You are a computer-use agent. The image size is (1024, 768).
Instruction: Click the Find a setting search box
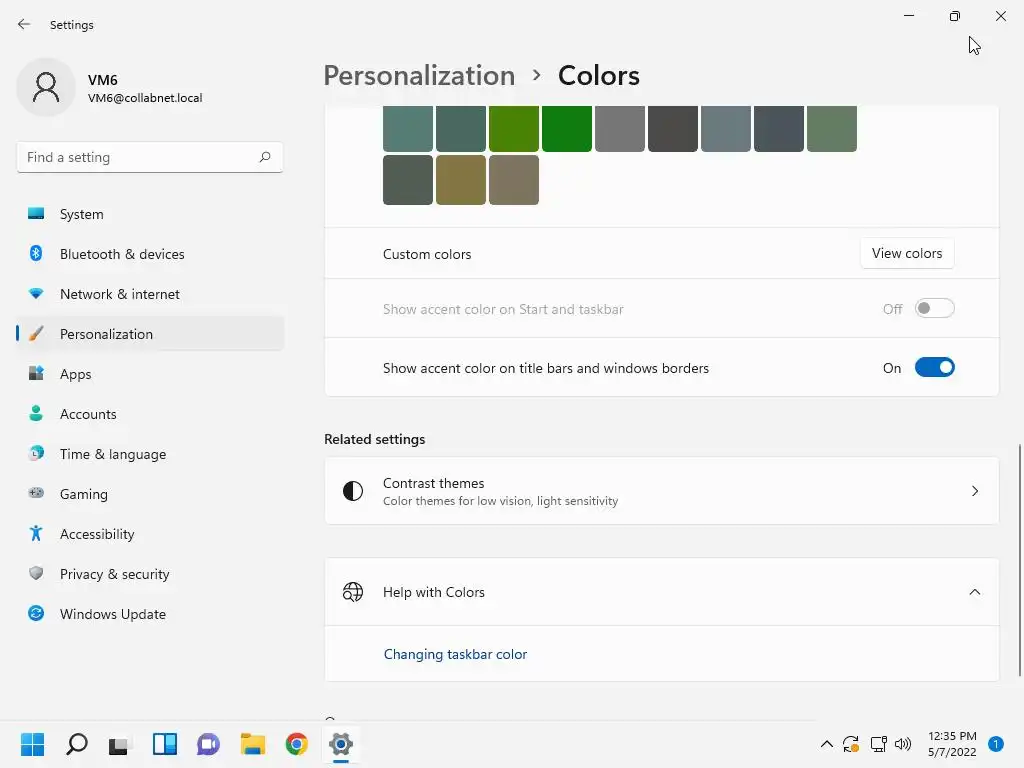click(150, 157)
